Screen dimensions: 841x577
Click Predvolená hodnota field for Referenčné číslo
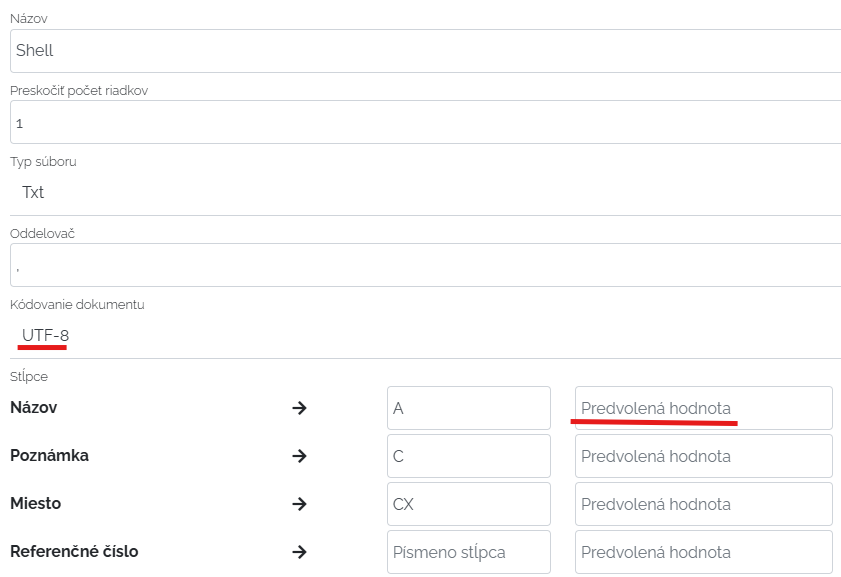(703, 552)
